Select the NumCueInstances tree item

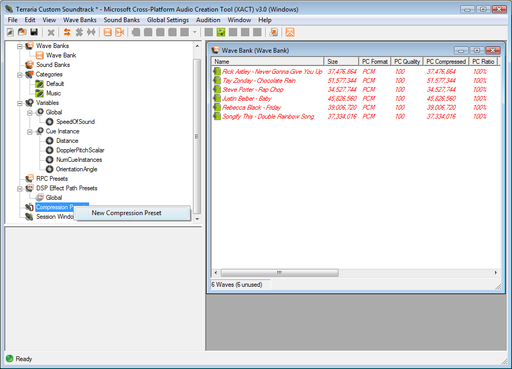(79, 160)
